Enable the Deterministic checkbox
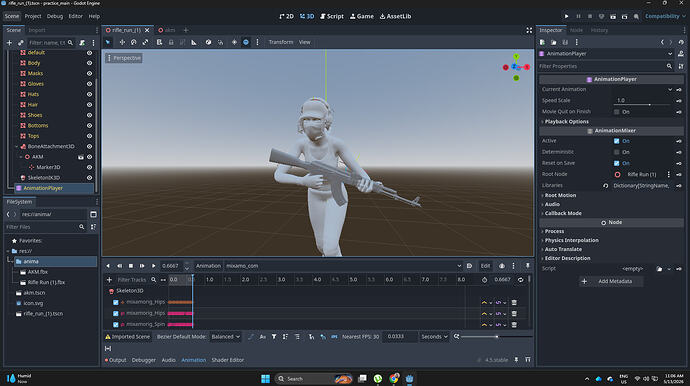The image size is (690, 386). 617,152
